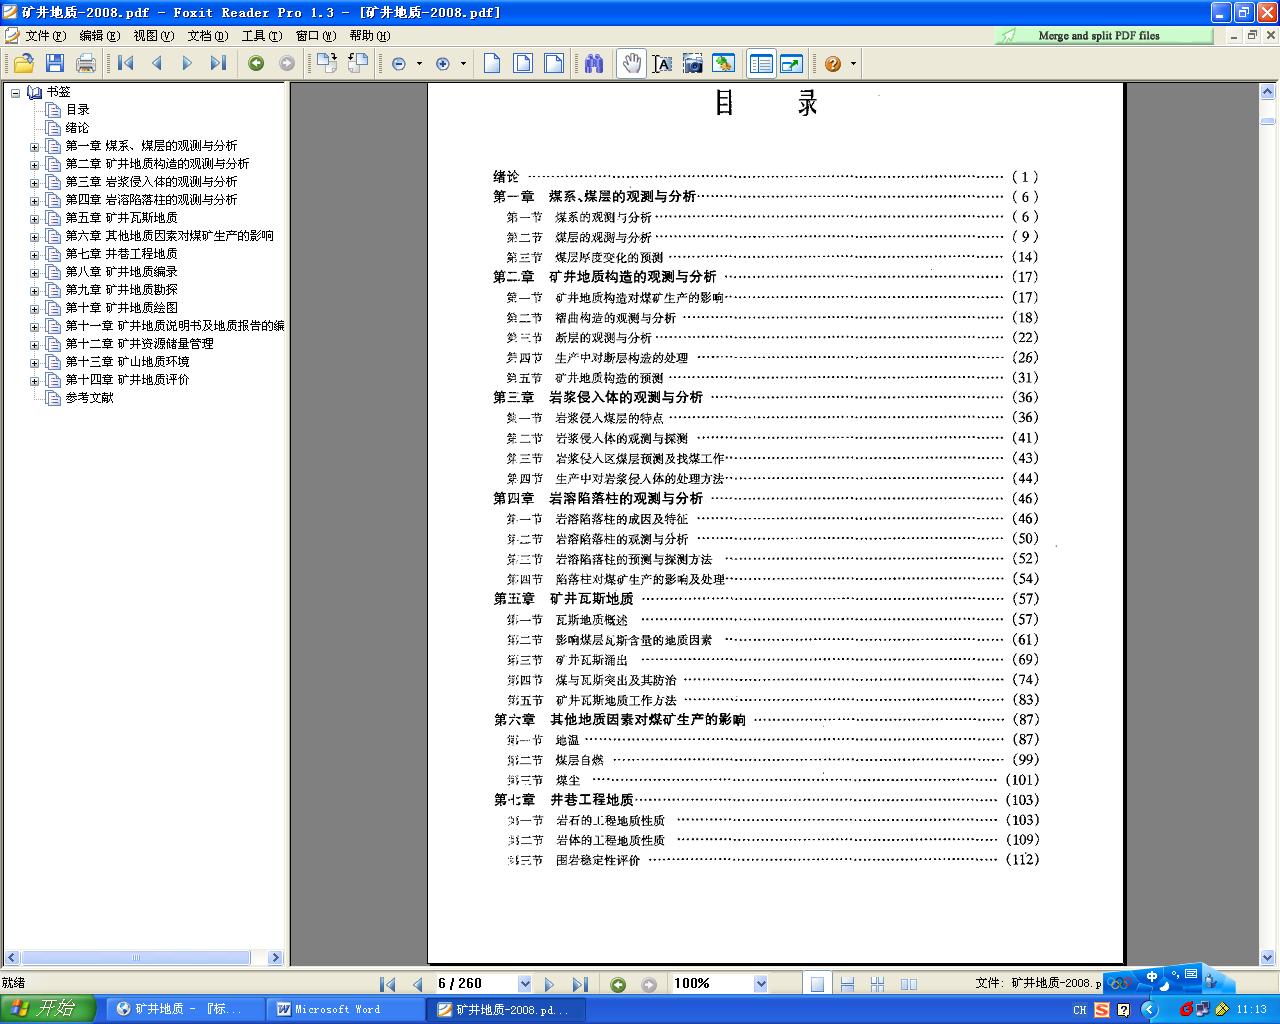Select the 参考文献 bookmark
Screen dimensions: 1280x1024
tap(90, 398)
